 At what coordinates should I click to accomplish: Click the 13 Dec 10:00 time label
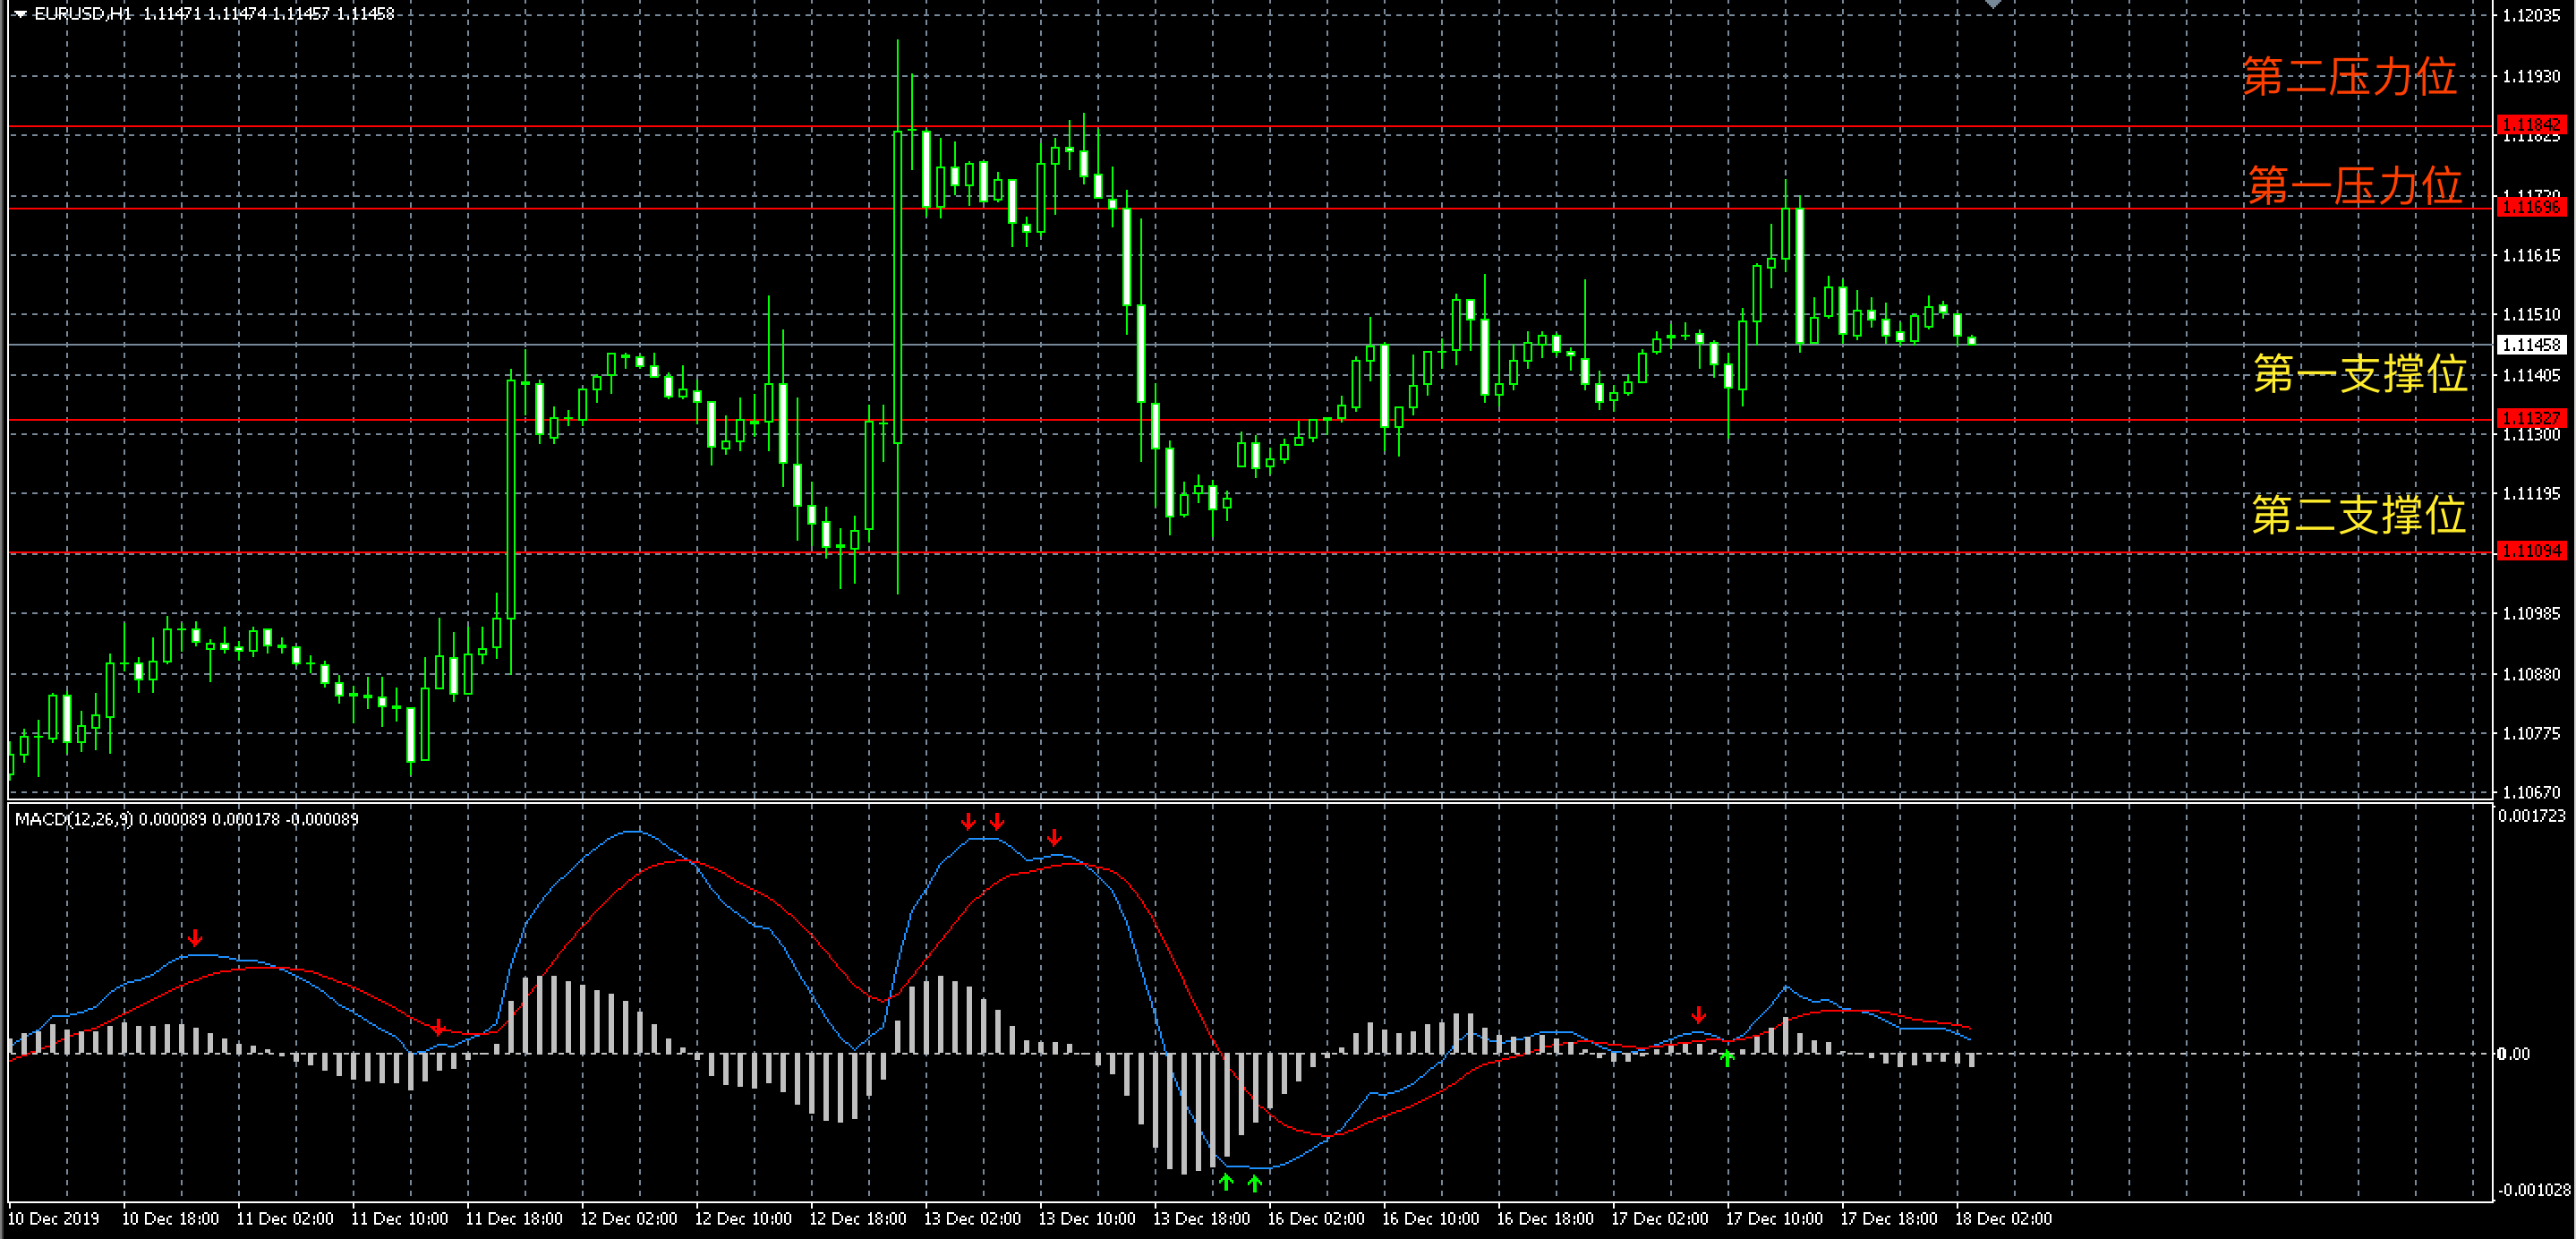pos(1086,1219)
